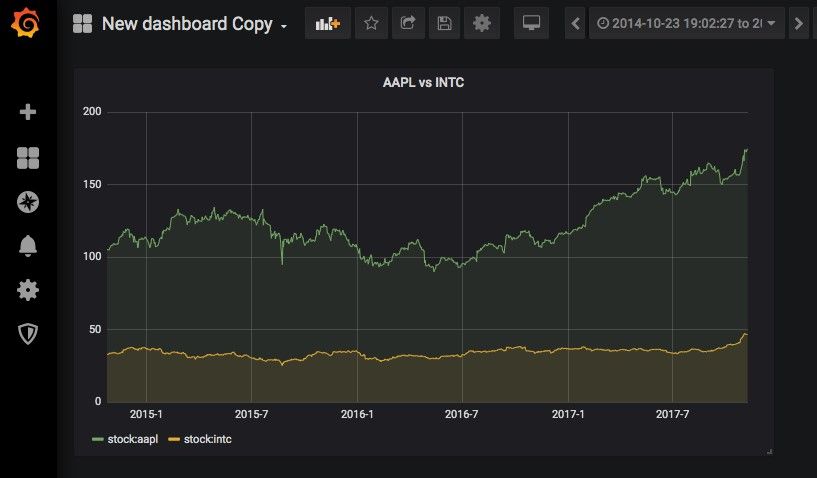Open the time range picker dropdown
Screen dimensions: 817x478
[686, 23]
